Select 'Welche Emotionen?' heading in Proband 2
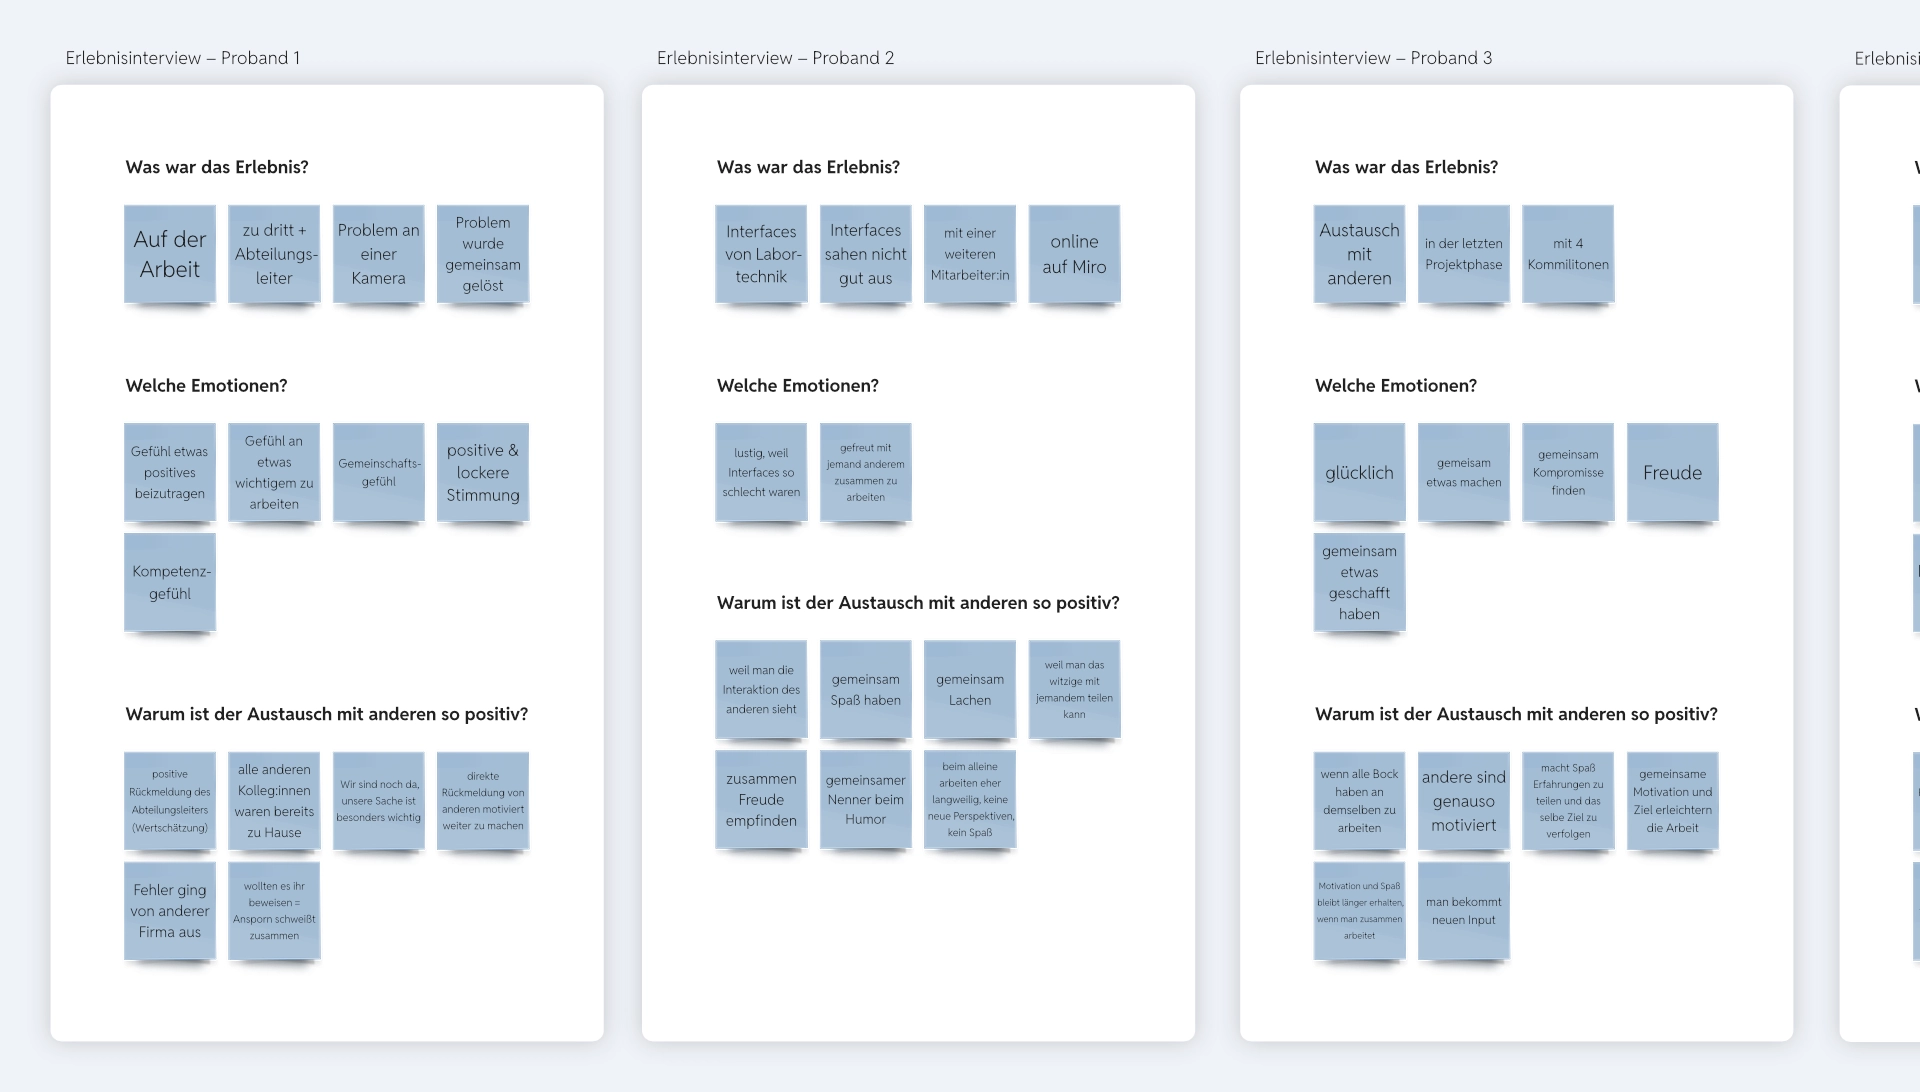The height and width of the screenshot is (1092, 1920). click(x=797, y=385)
